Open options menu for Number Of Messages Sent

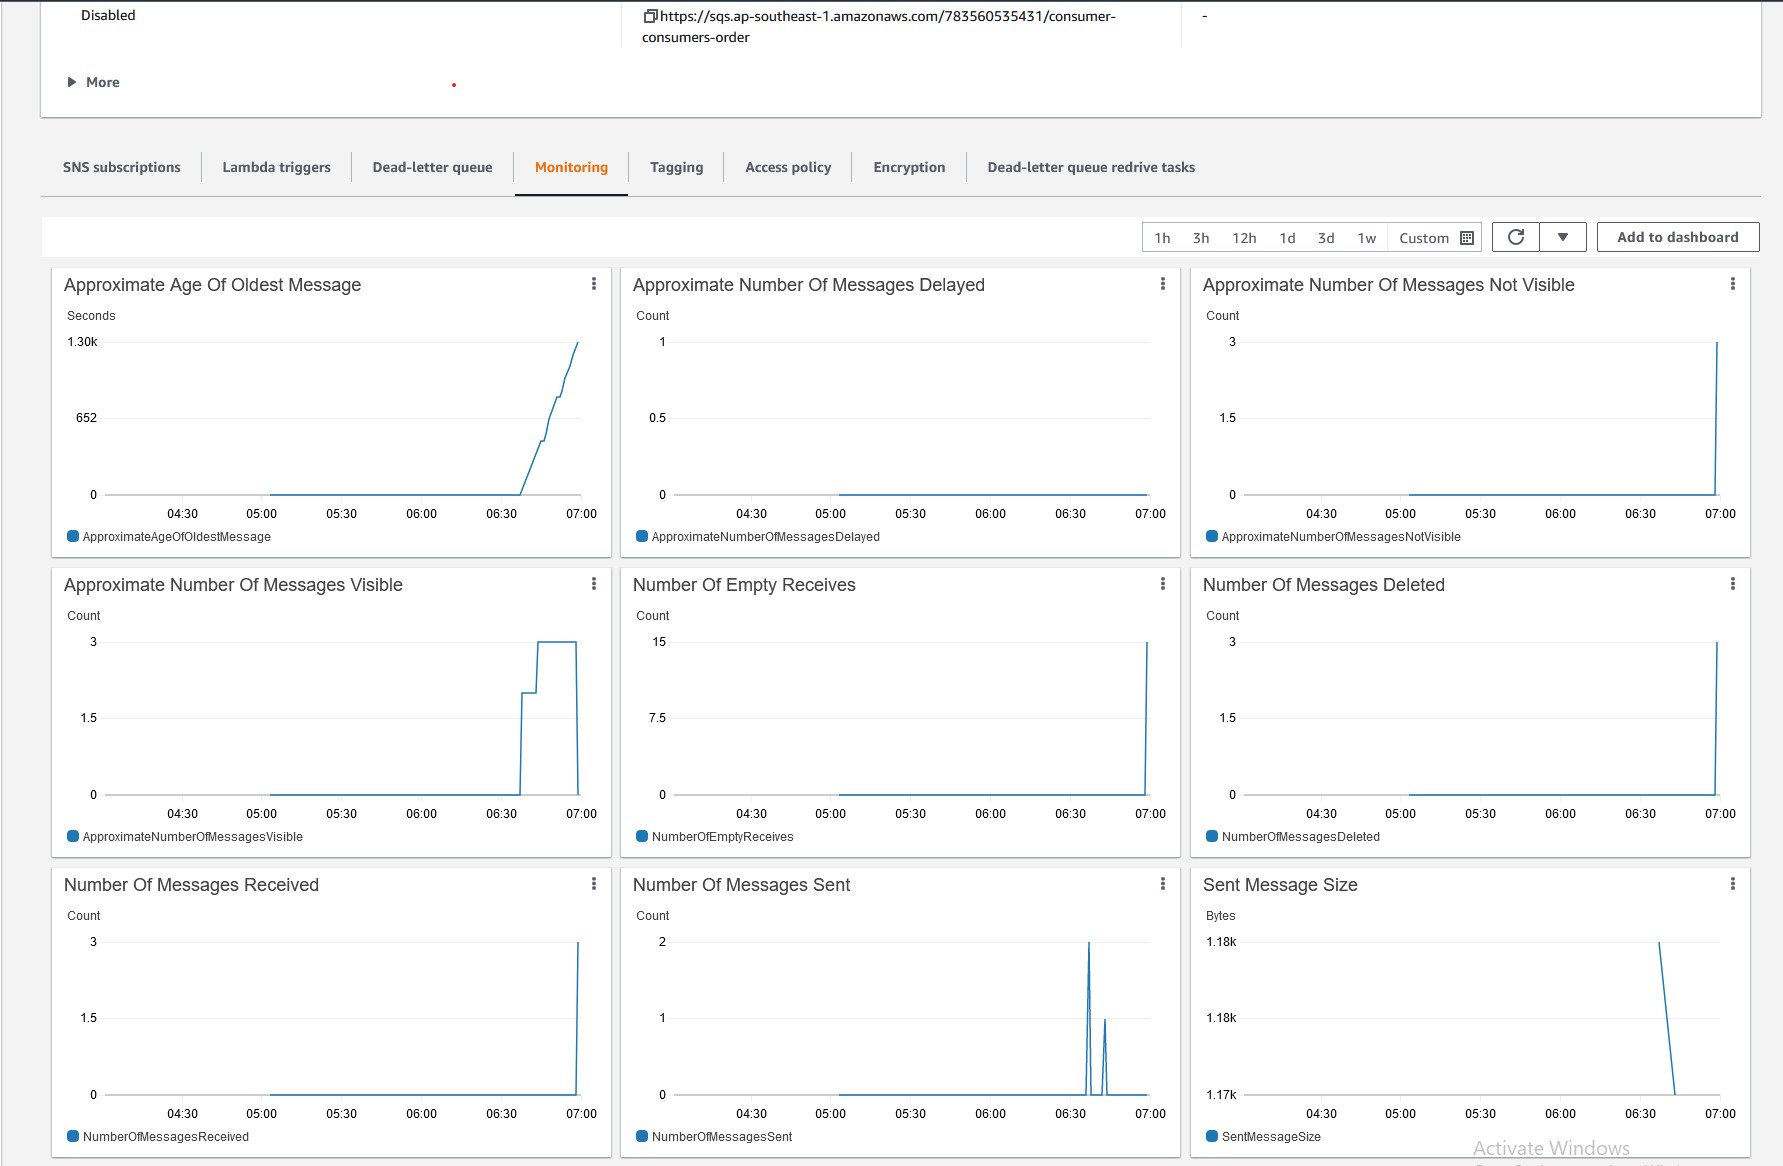pos(1163,884)
